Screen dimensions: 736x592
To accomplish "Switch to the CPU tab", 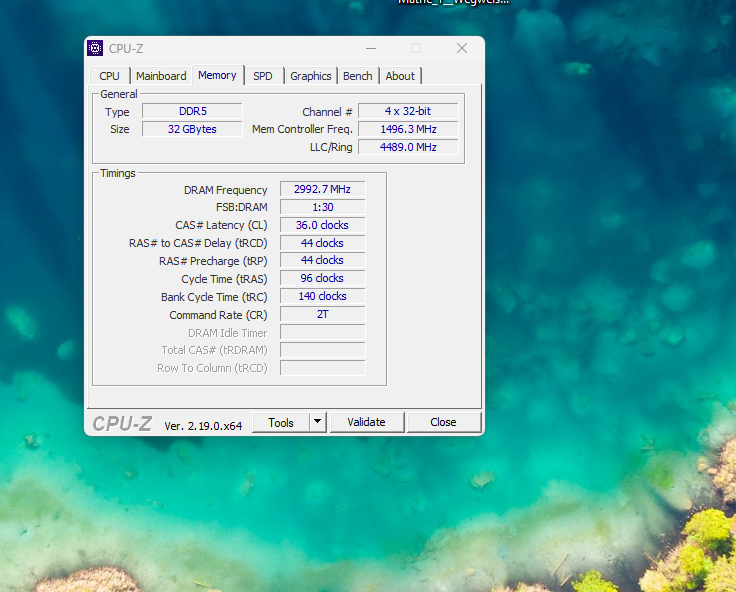I will (x=109, y=76).
